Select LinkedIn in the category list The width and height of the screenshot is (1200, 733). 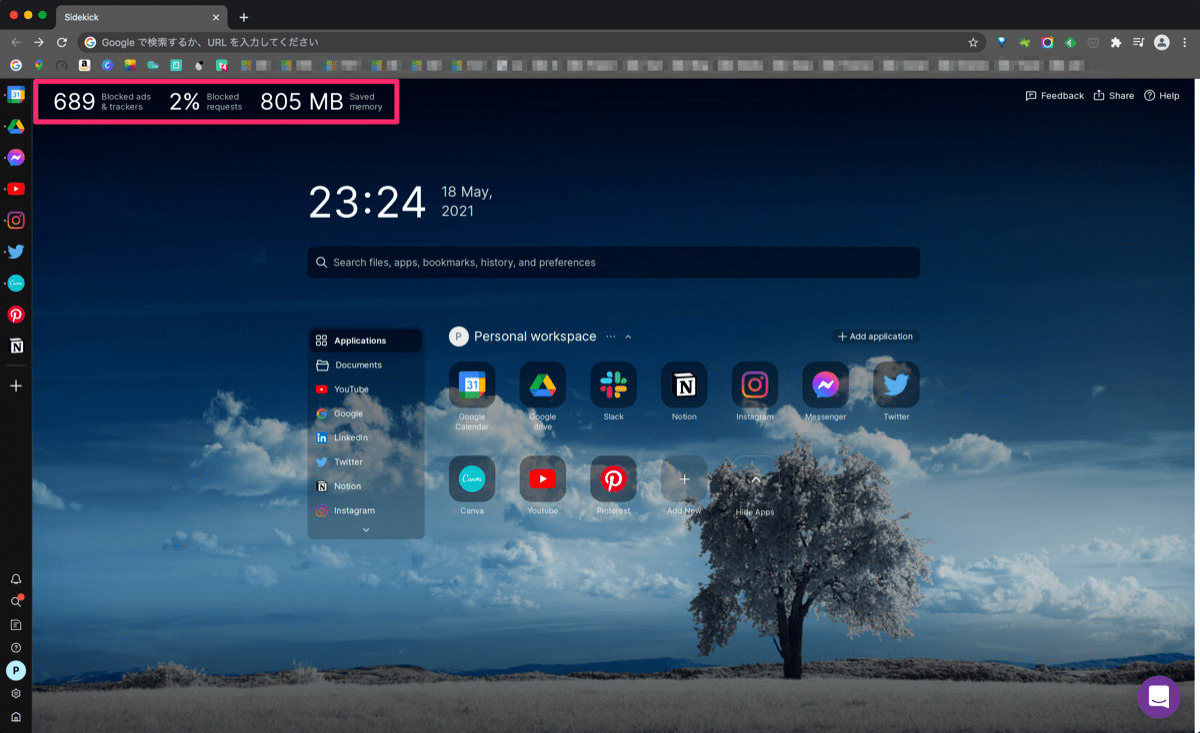pos(366,438)
